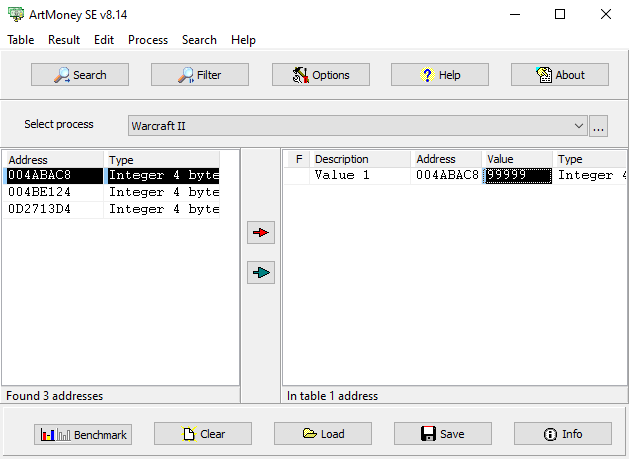This screenshot has height=459, width=629.
Task: Click the F column header in table
Action: 299,159
